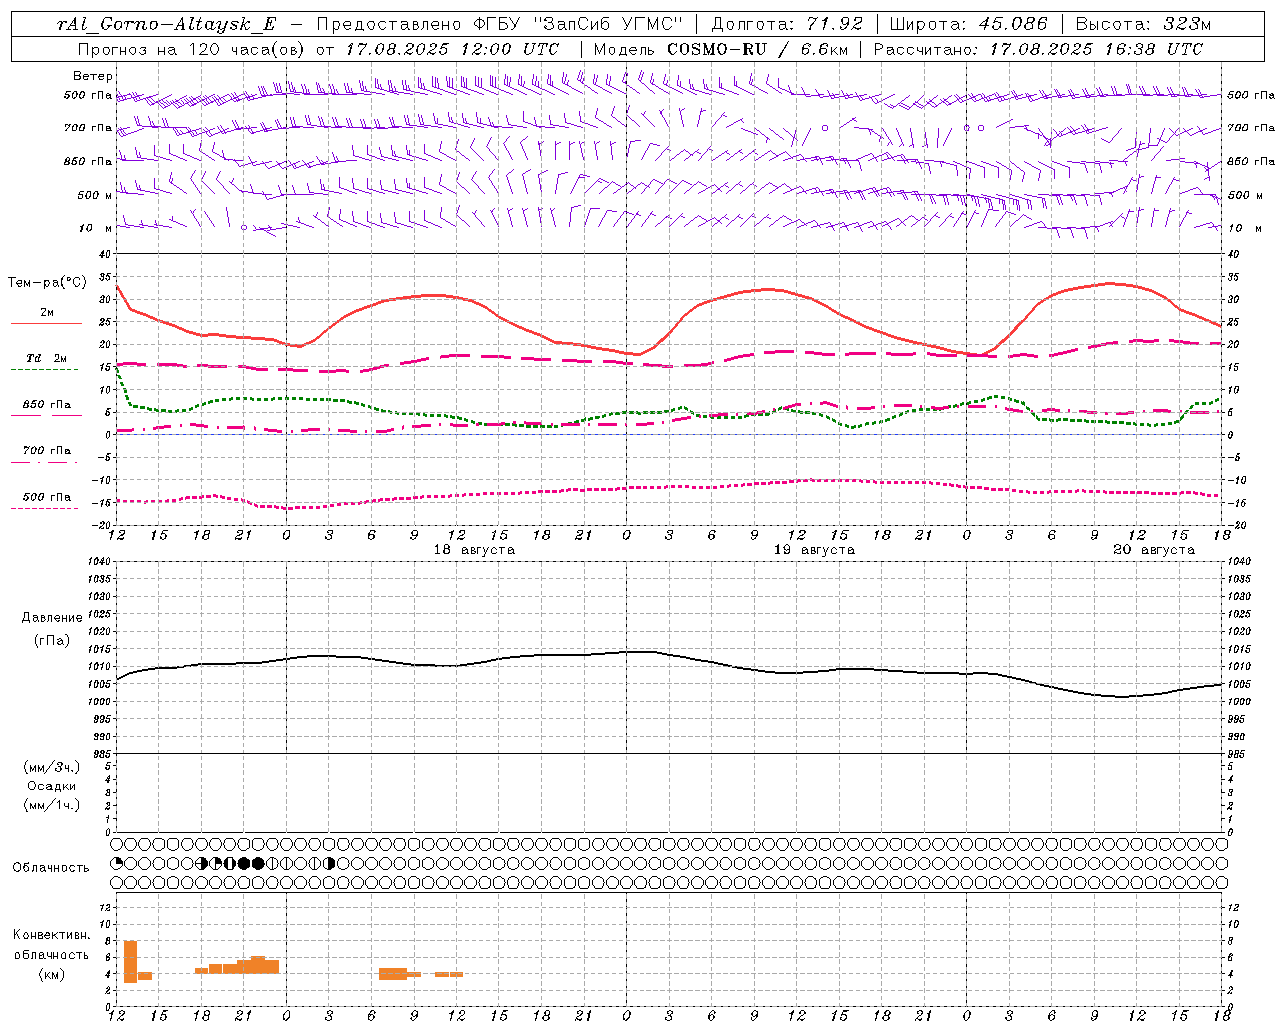
Task: Select the Широта: 45.086 header value
Action: coord(968,25)
